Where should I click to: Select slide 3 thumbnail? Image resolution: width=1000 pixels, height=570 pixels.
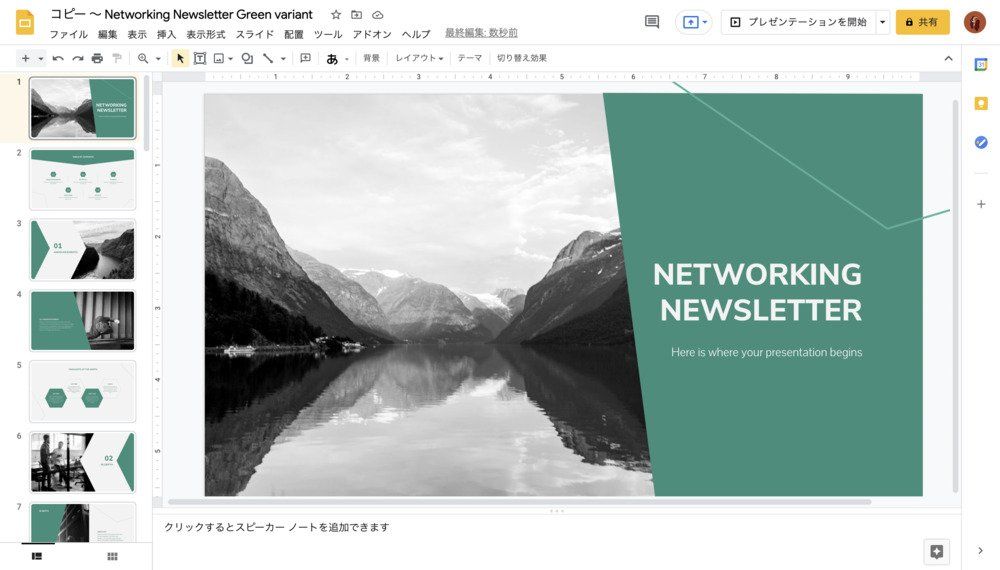83,250
